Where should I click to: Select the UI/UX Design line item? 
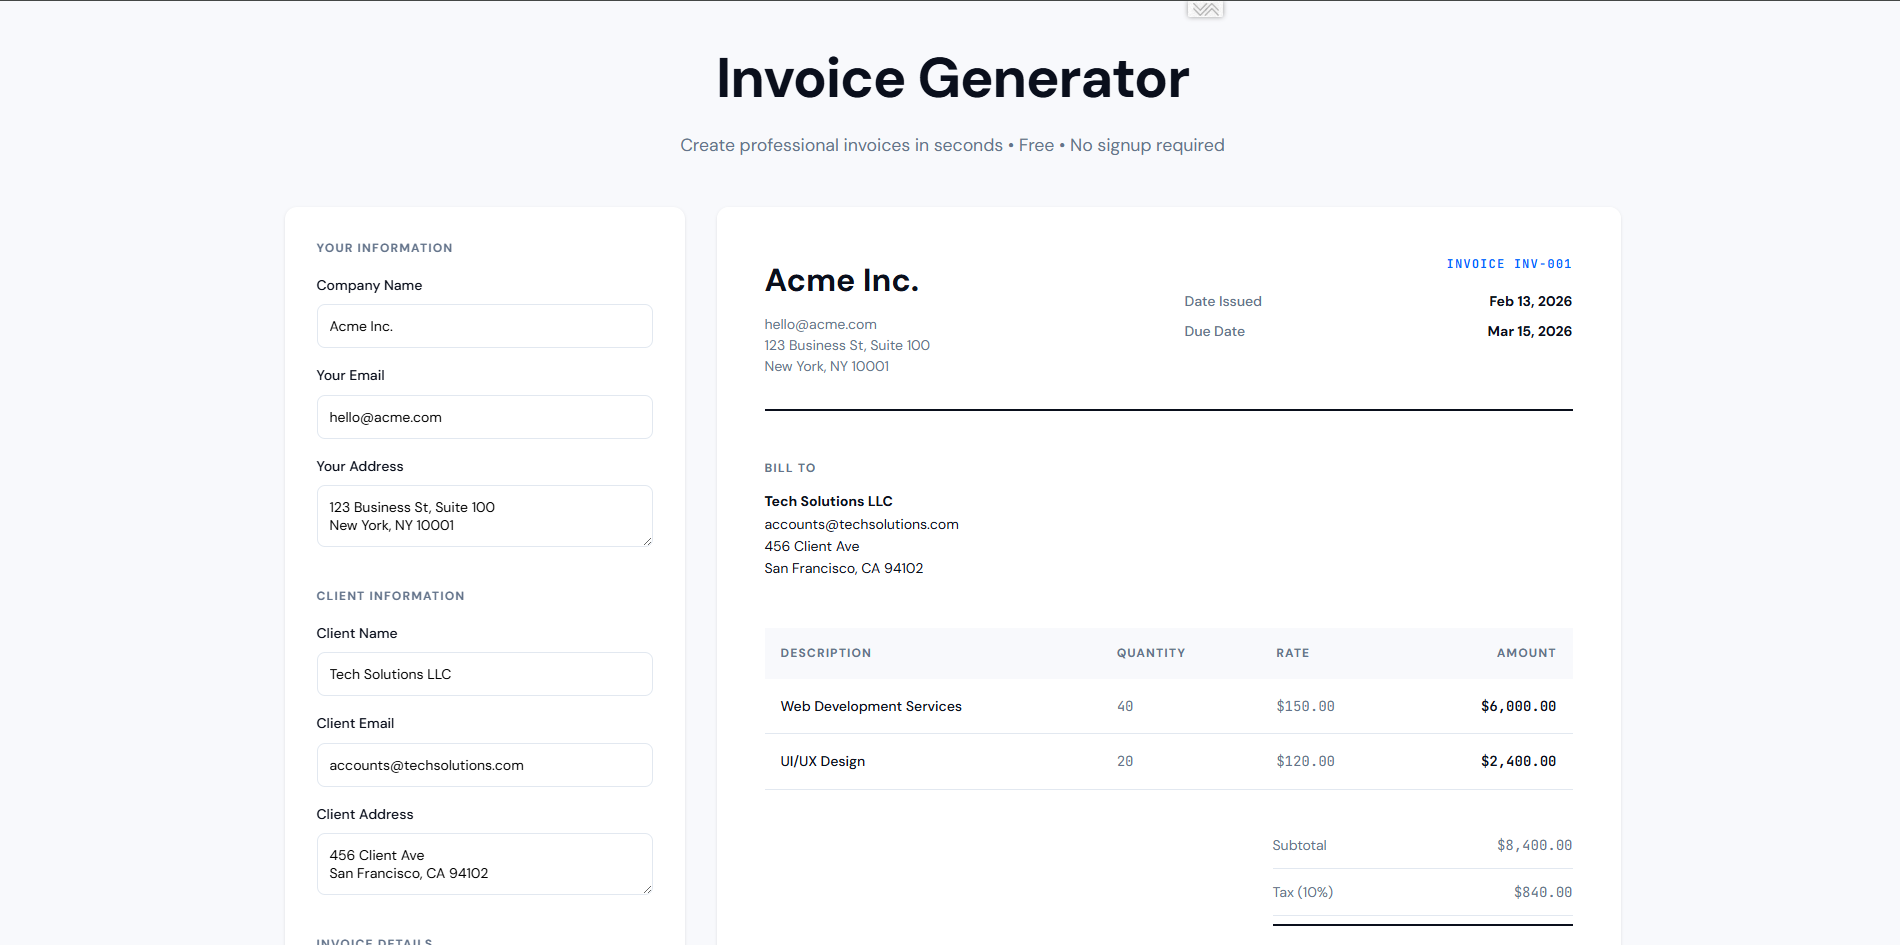822,761
